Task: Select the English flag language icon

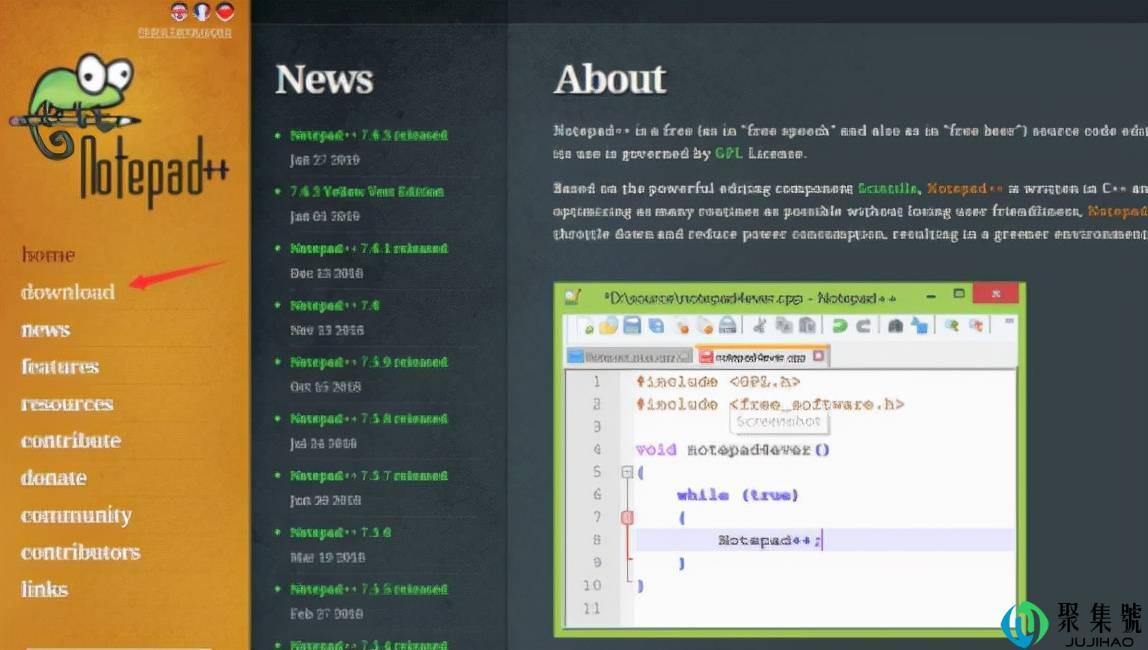Action: (x=179, y=12)
